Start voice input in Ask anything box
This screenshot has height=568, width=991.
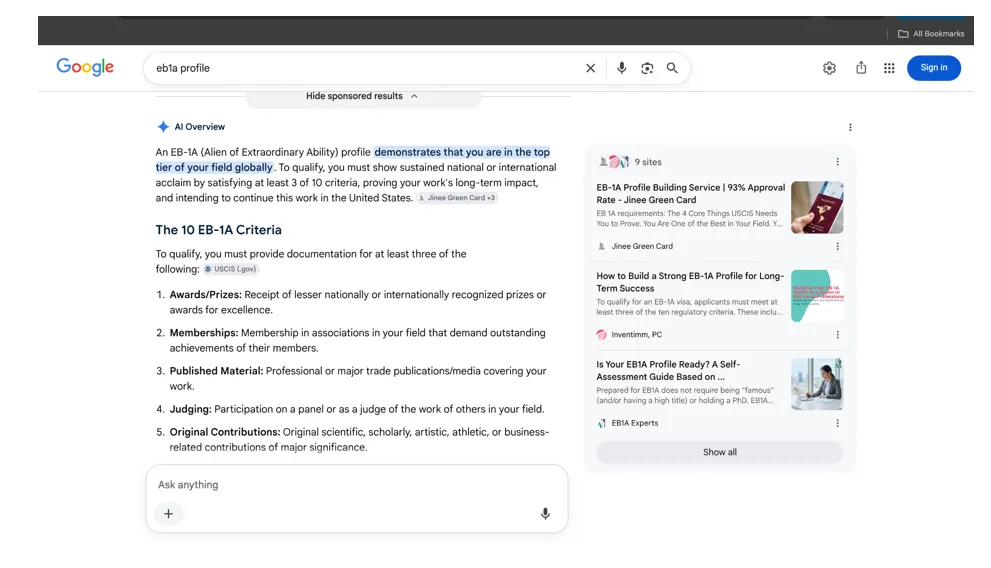click(545, 514)
